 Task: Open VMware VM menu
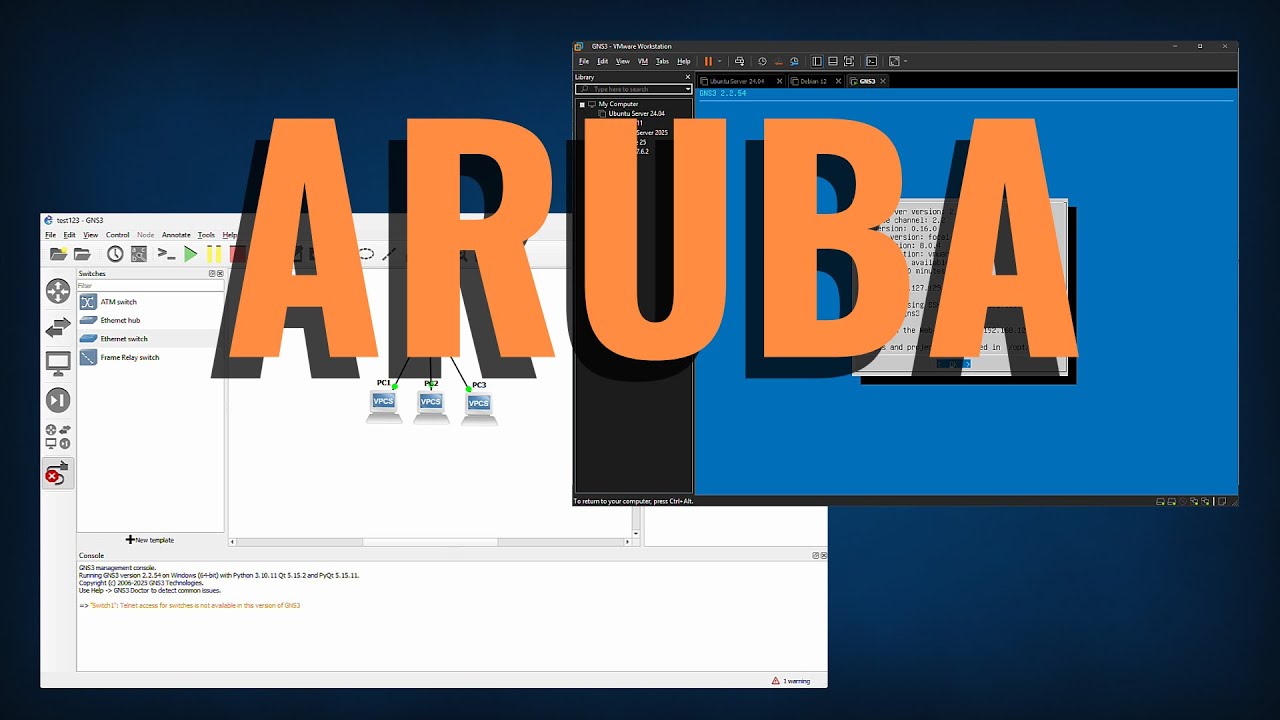[643, 61]
